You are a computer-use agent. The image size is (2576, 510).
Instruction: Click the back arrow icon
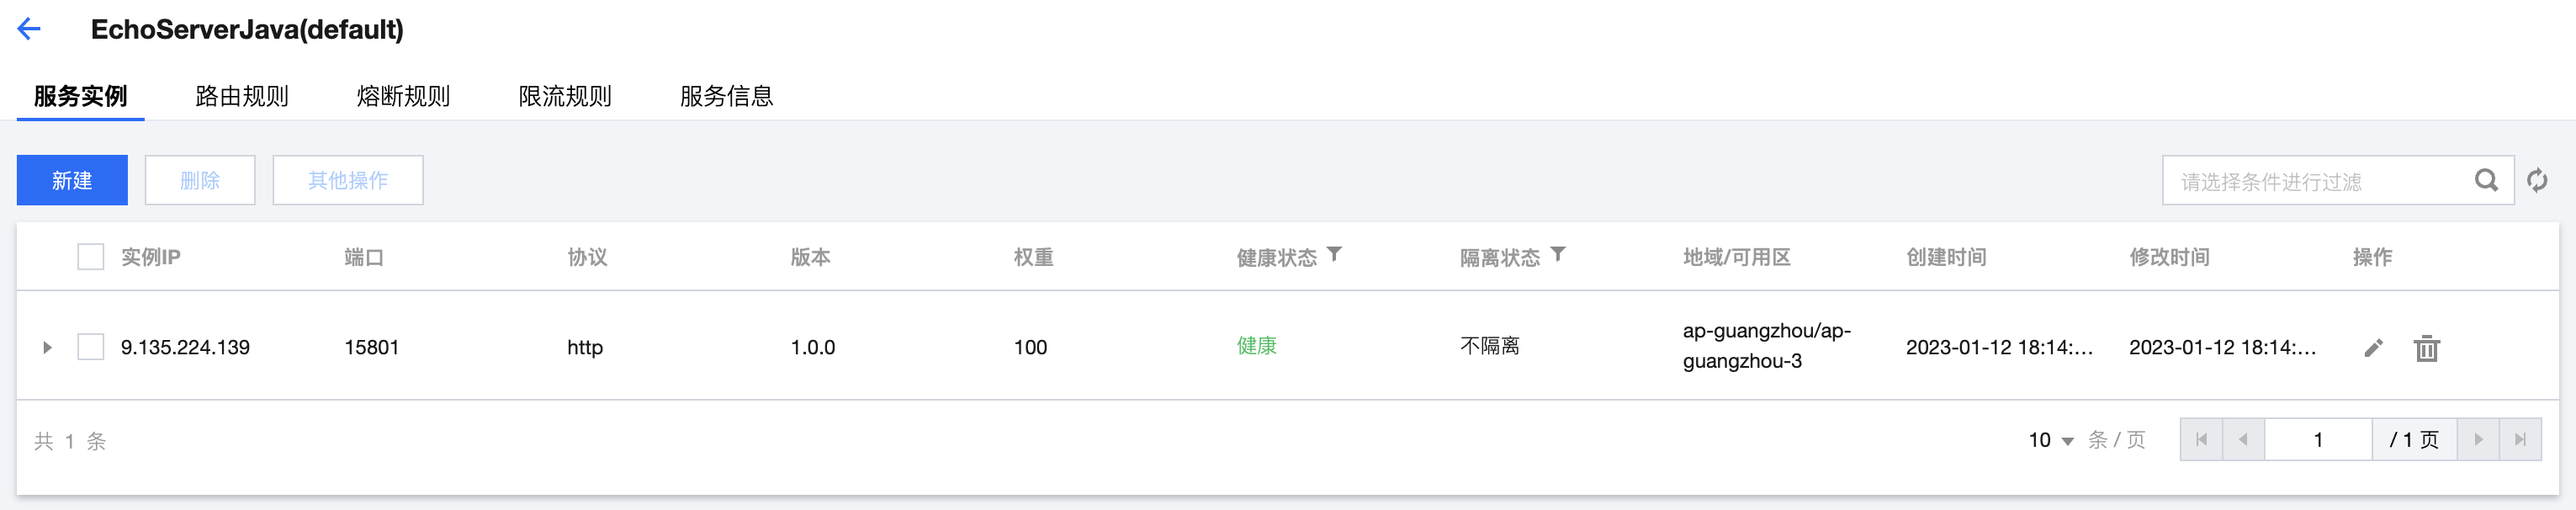point(29,29)
